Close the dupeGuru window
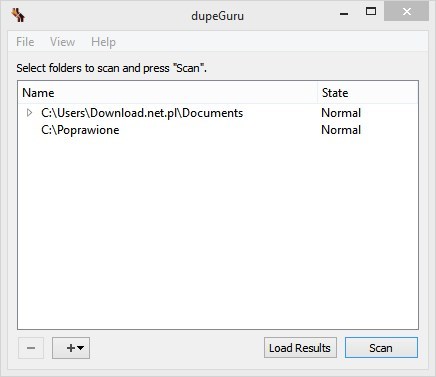This screenshot has height=377, width=436. click(406, 12)
